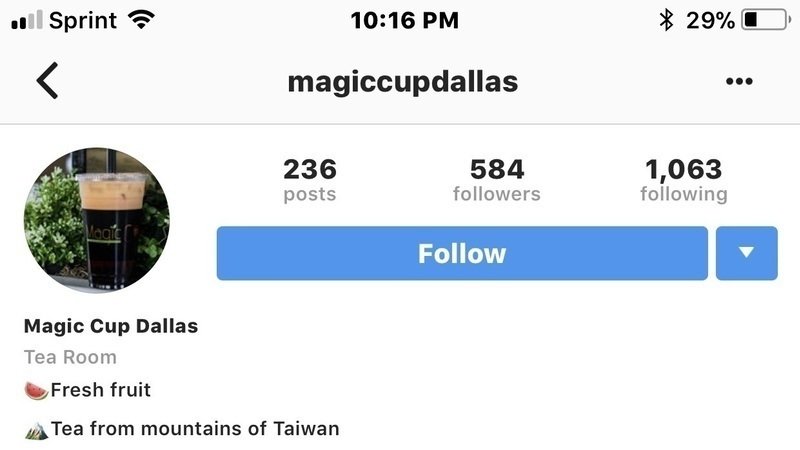Tap the cellular signal bars icon
Screen dimensions: 800x450
27,20
